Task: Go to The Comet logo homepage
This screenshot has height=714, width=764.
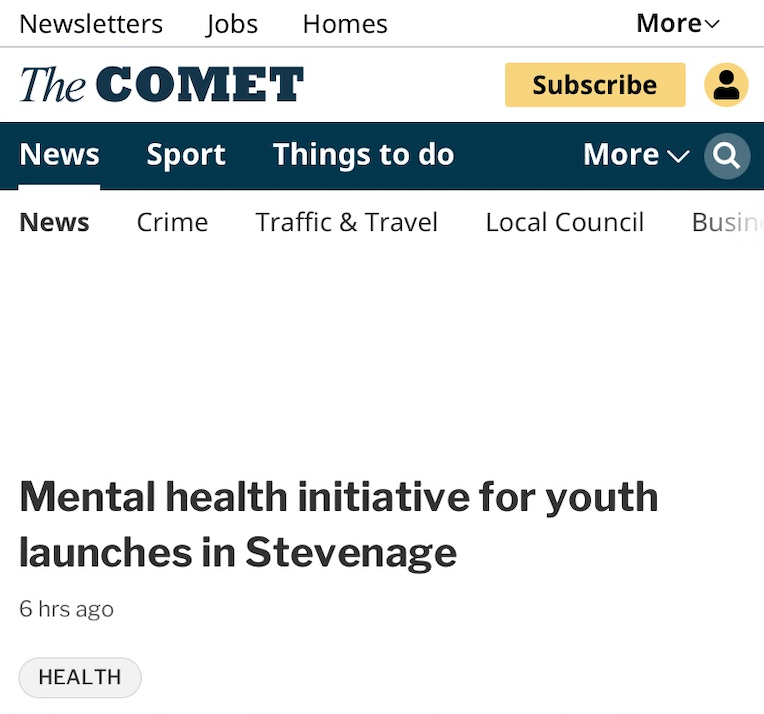Action: [x=161, y=84]
